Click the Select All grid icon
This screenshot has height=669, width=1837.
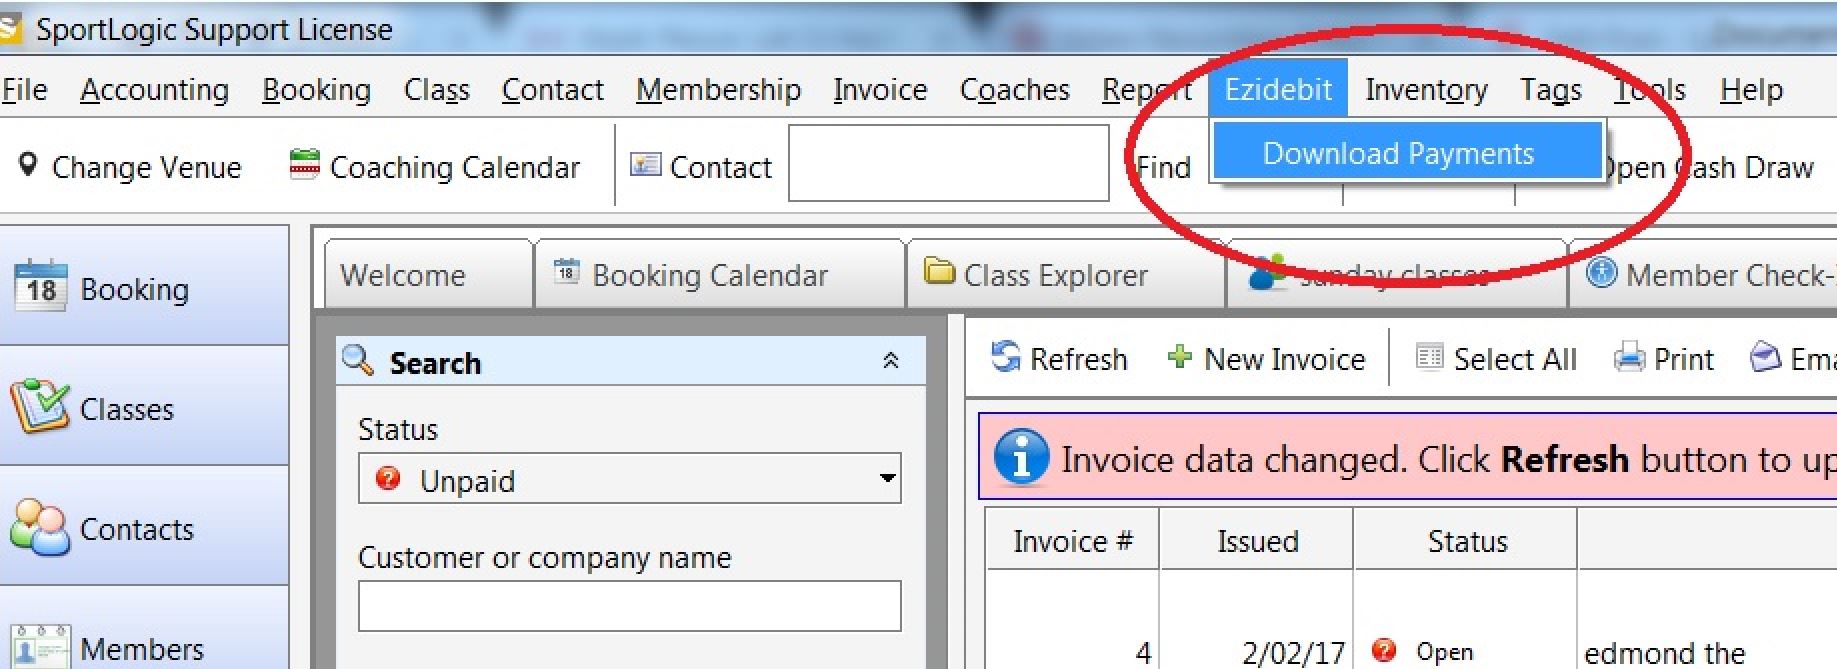pos(1430,356)
